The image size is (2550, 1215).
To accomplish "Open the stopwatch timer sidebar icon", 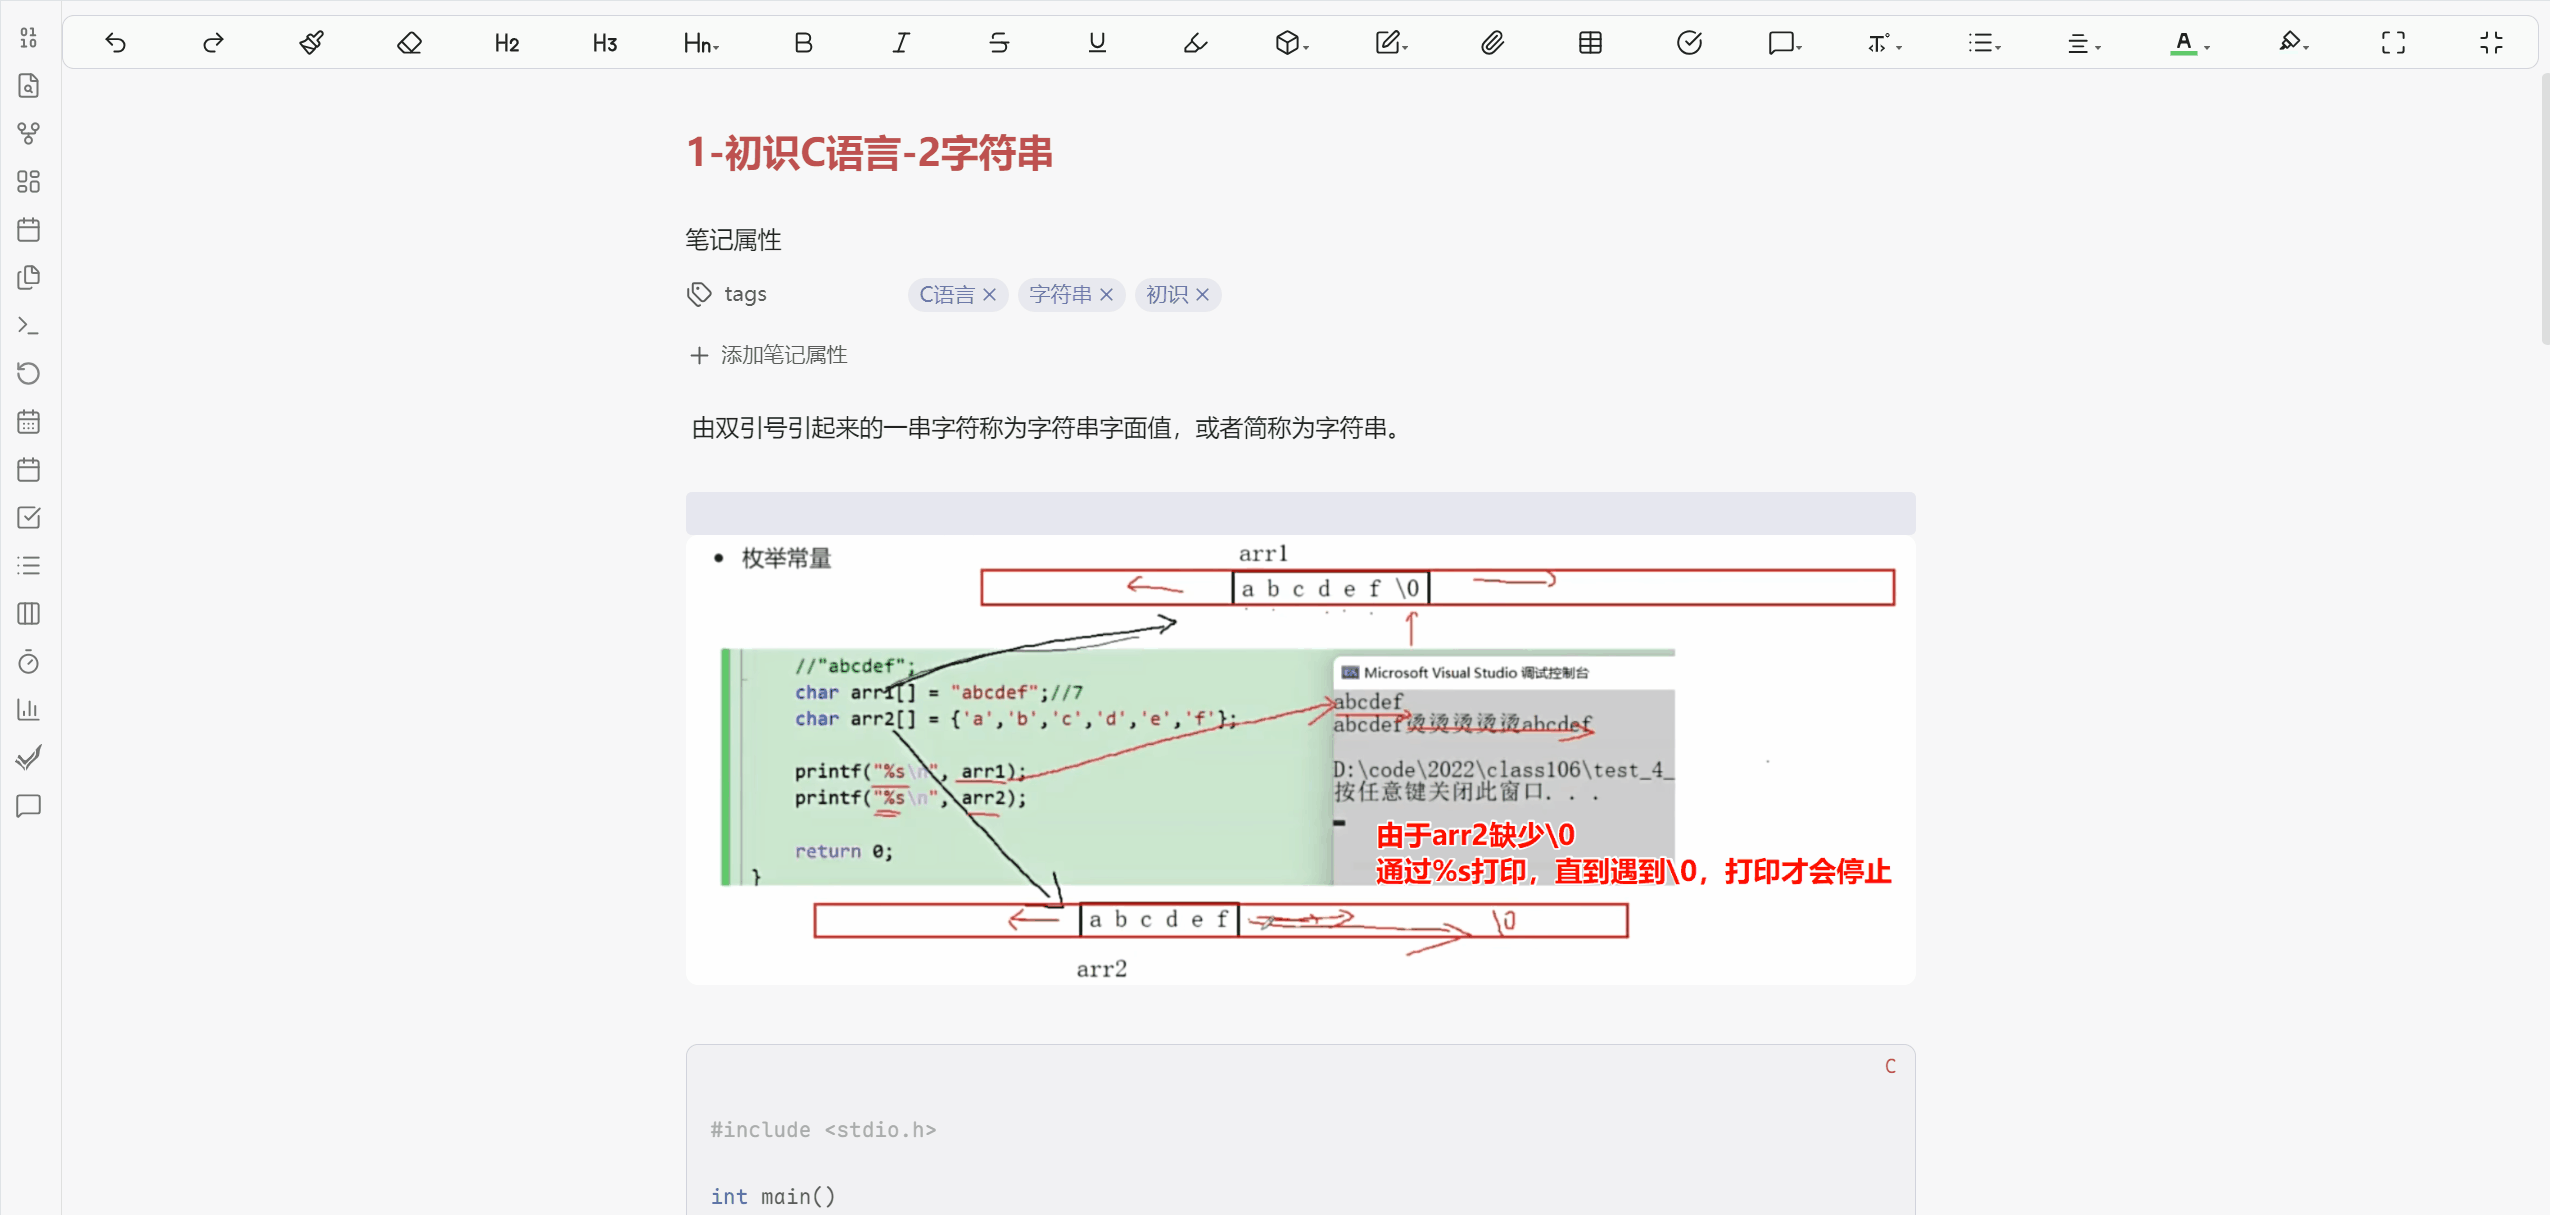I will 29,662.
